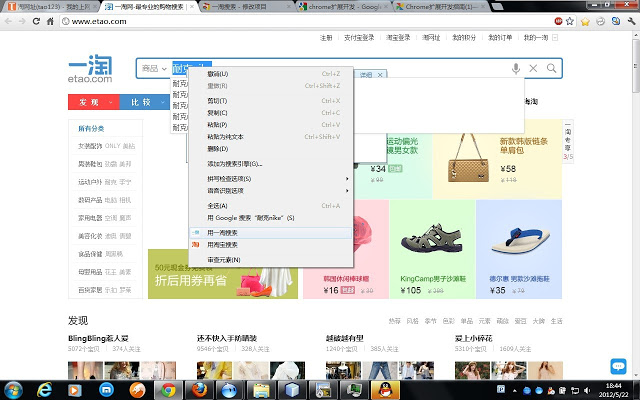Click the browser Forward arrow
640x400 pixels.
click(x=22, y=21)
